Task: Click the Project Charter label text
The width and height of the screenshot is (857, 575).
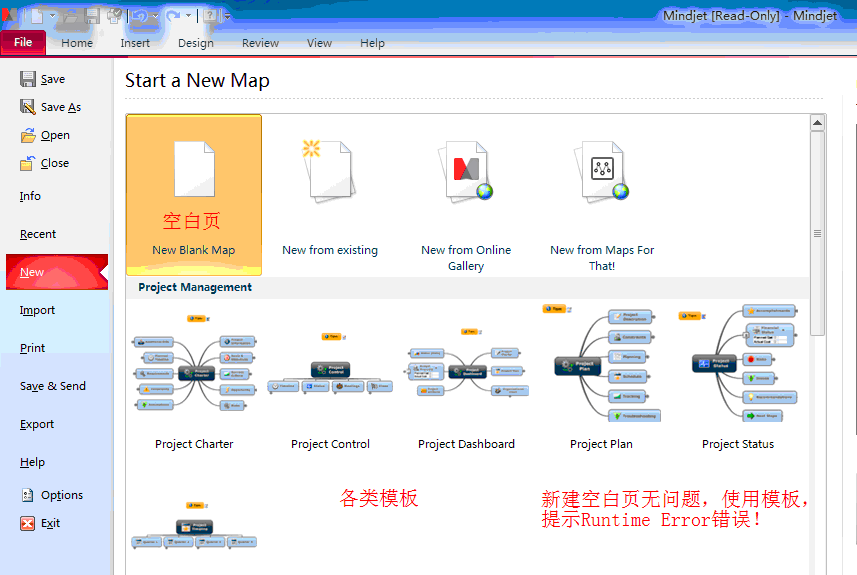Action: [194, 444]
